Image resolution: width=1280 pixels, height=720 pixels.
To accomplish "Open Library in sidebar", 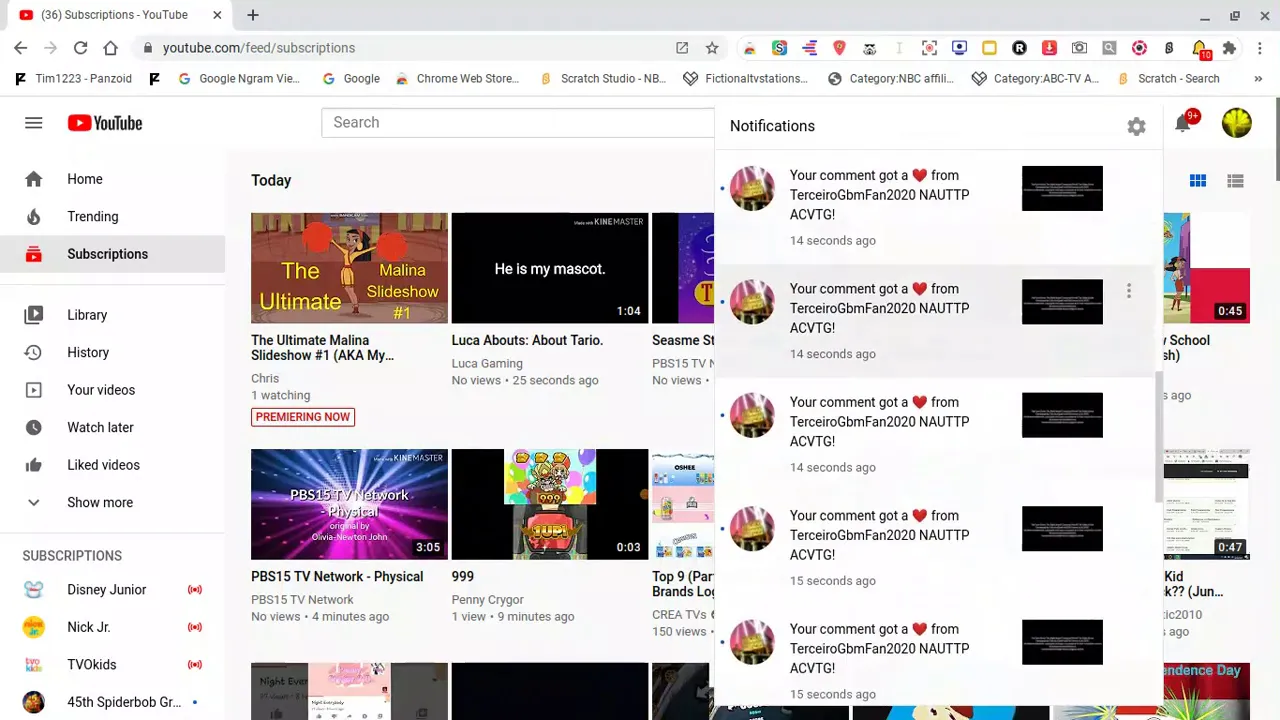I will click(x=112, y=315).
